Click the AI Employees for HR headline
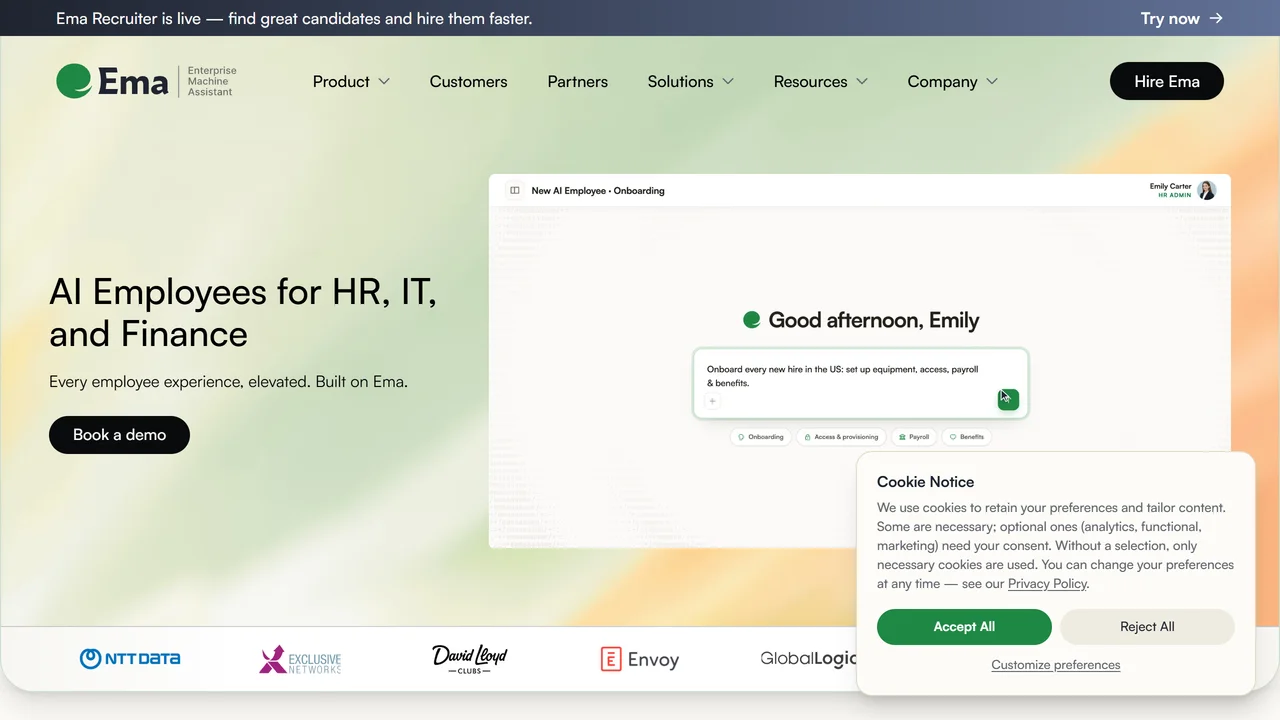1280x720 pixels. pyautogui.click(x=243, y=312)
